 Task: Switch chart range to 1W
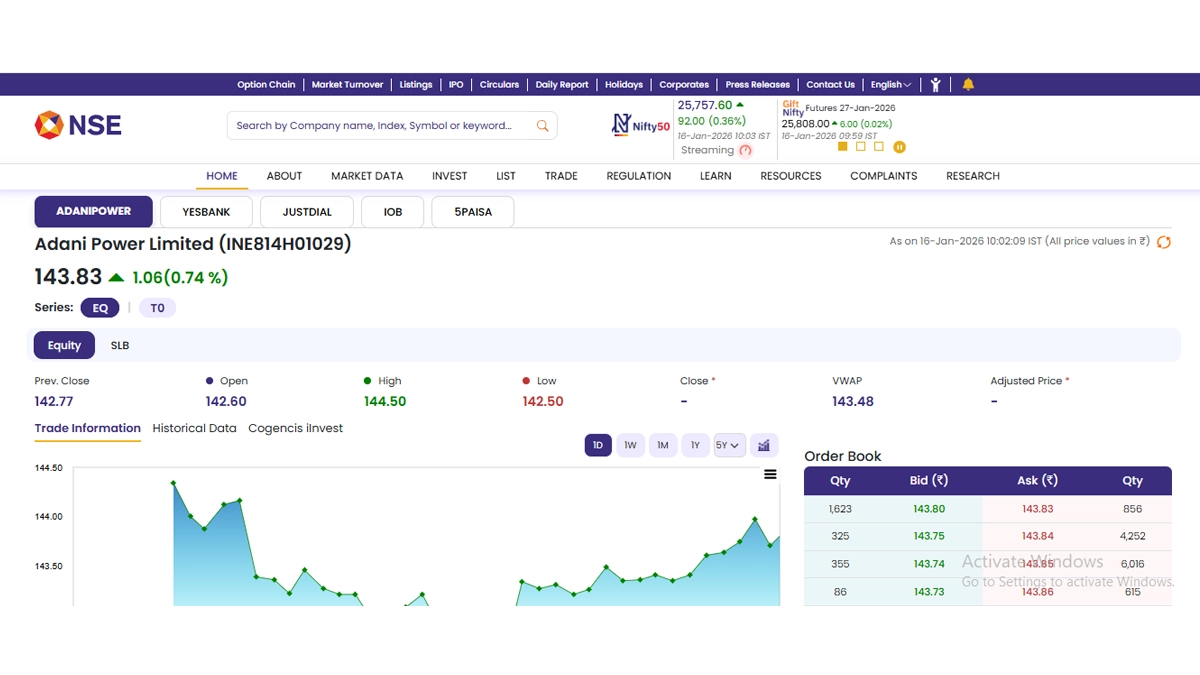(x=630, y=445)
